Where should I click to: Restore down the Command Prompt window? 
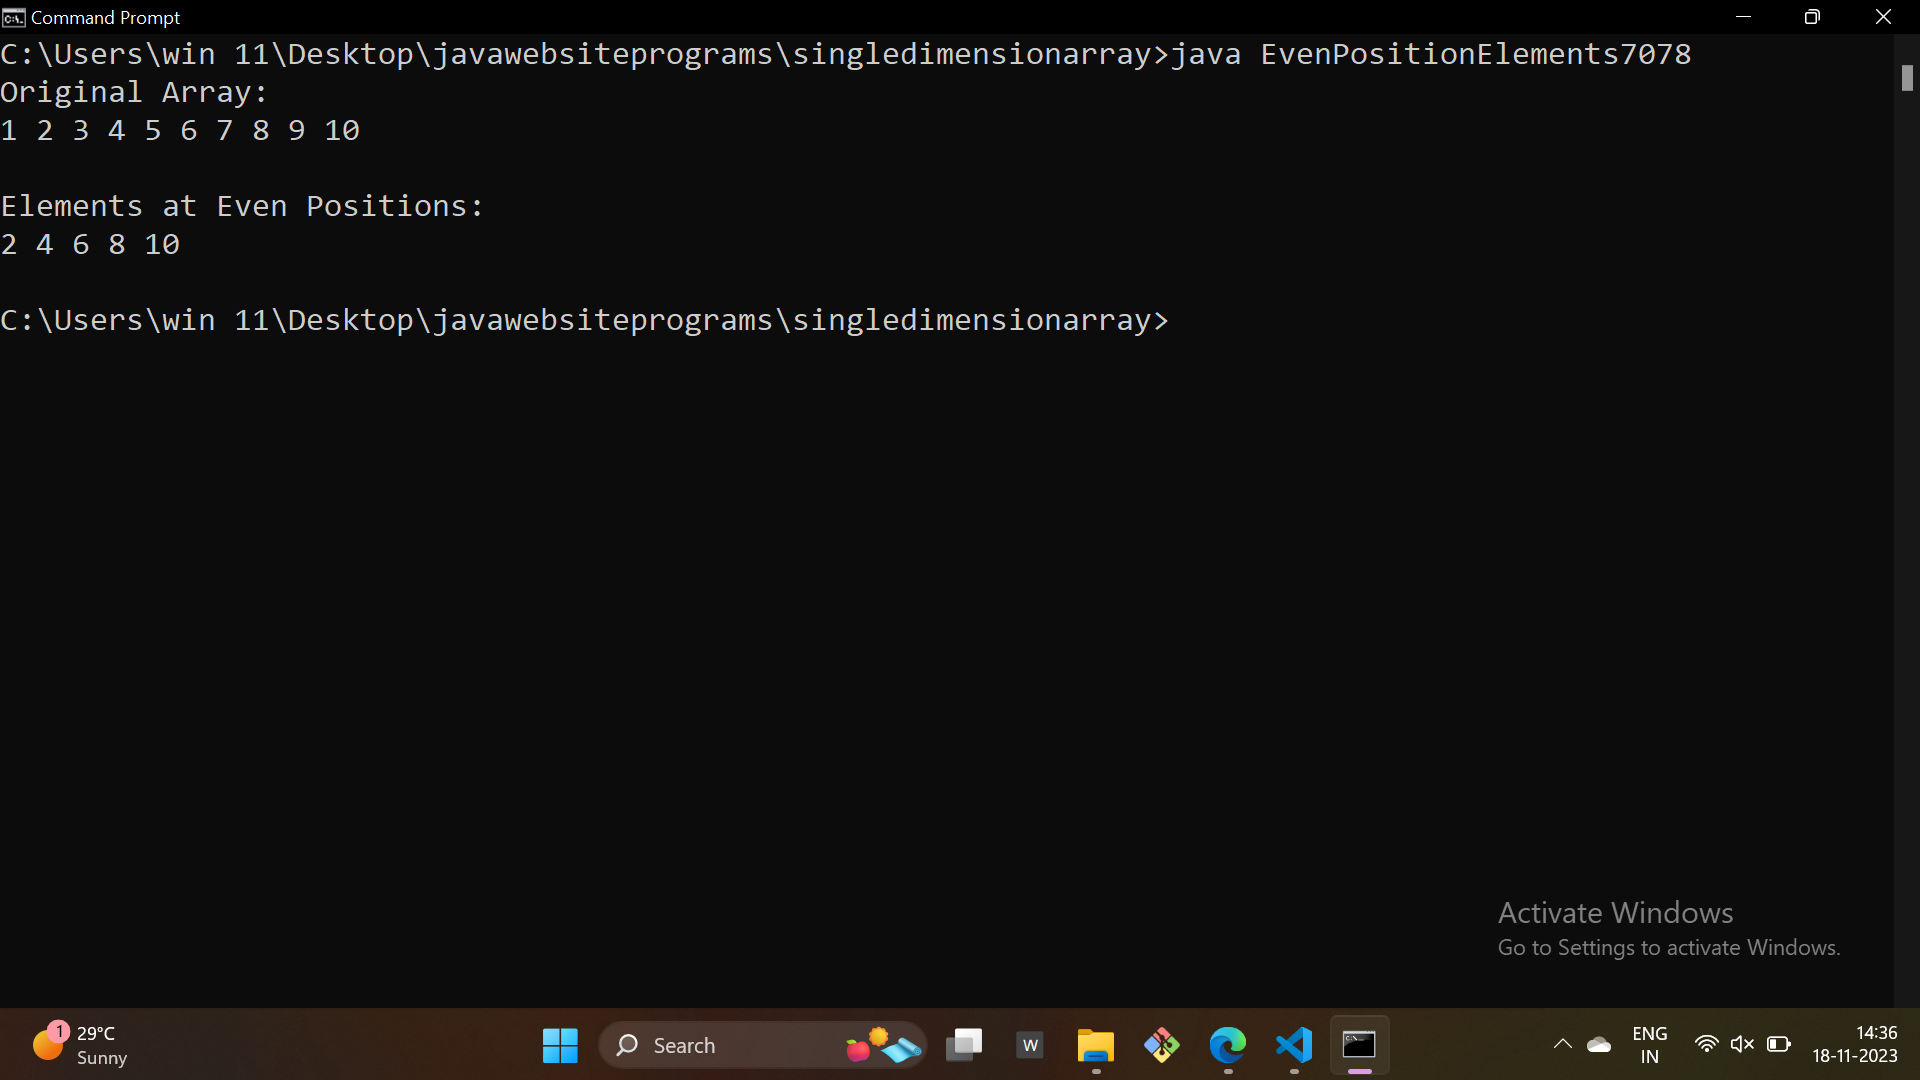coord(1812,17)
